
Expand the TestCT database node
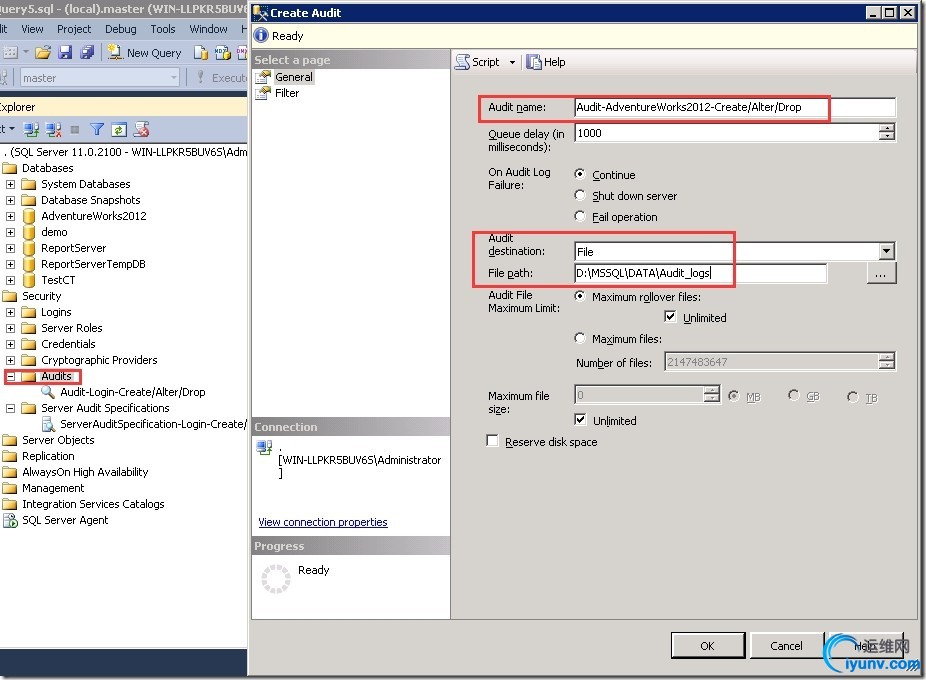pos(11,280)
